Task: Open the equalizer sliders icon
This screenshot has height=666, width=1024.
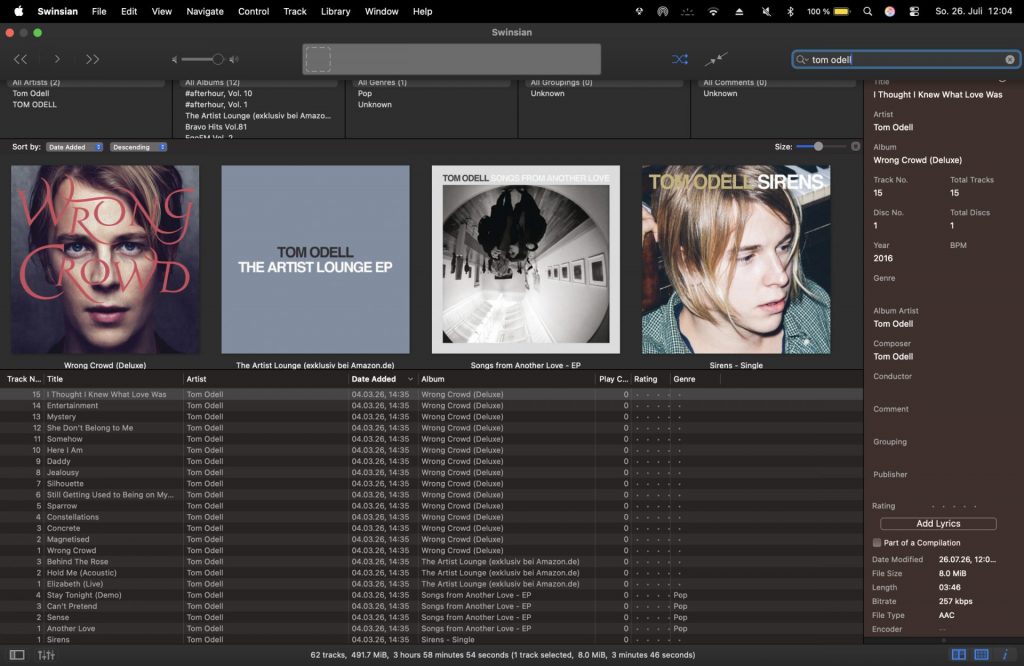Action: [x=46, y=655]
